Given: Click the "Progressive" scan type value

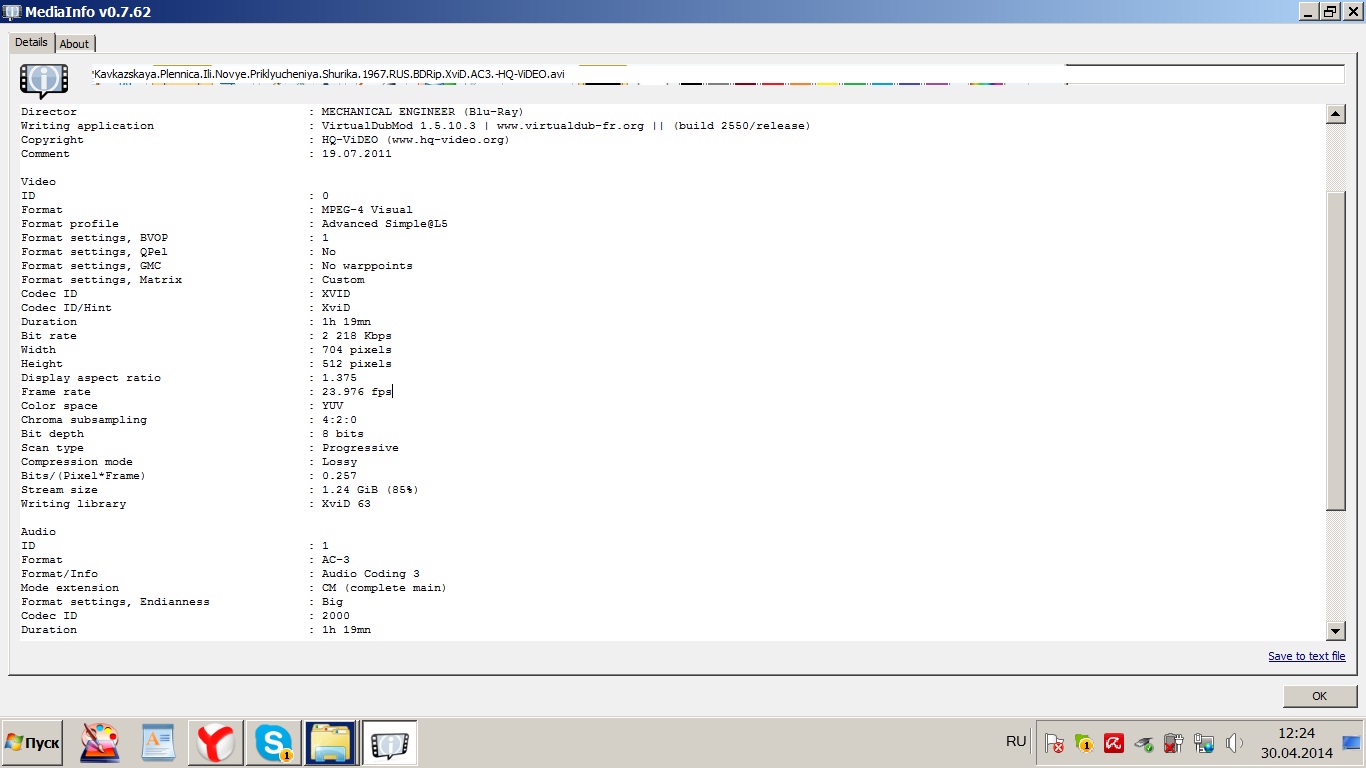Looking at the screenshot, I should (360, 448).
